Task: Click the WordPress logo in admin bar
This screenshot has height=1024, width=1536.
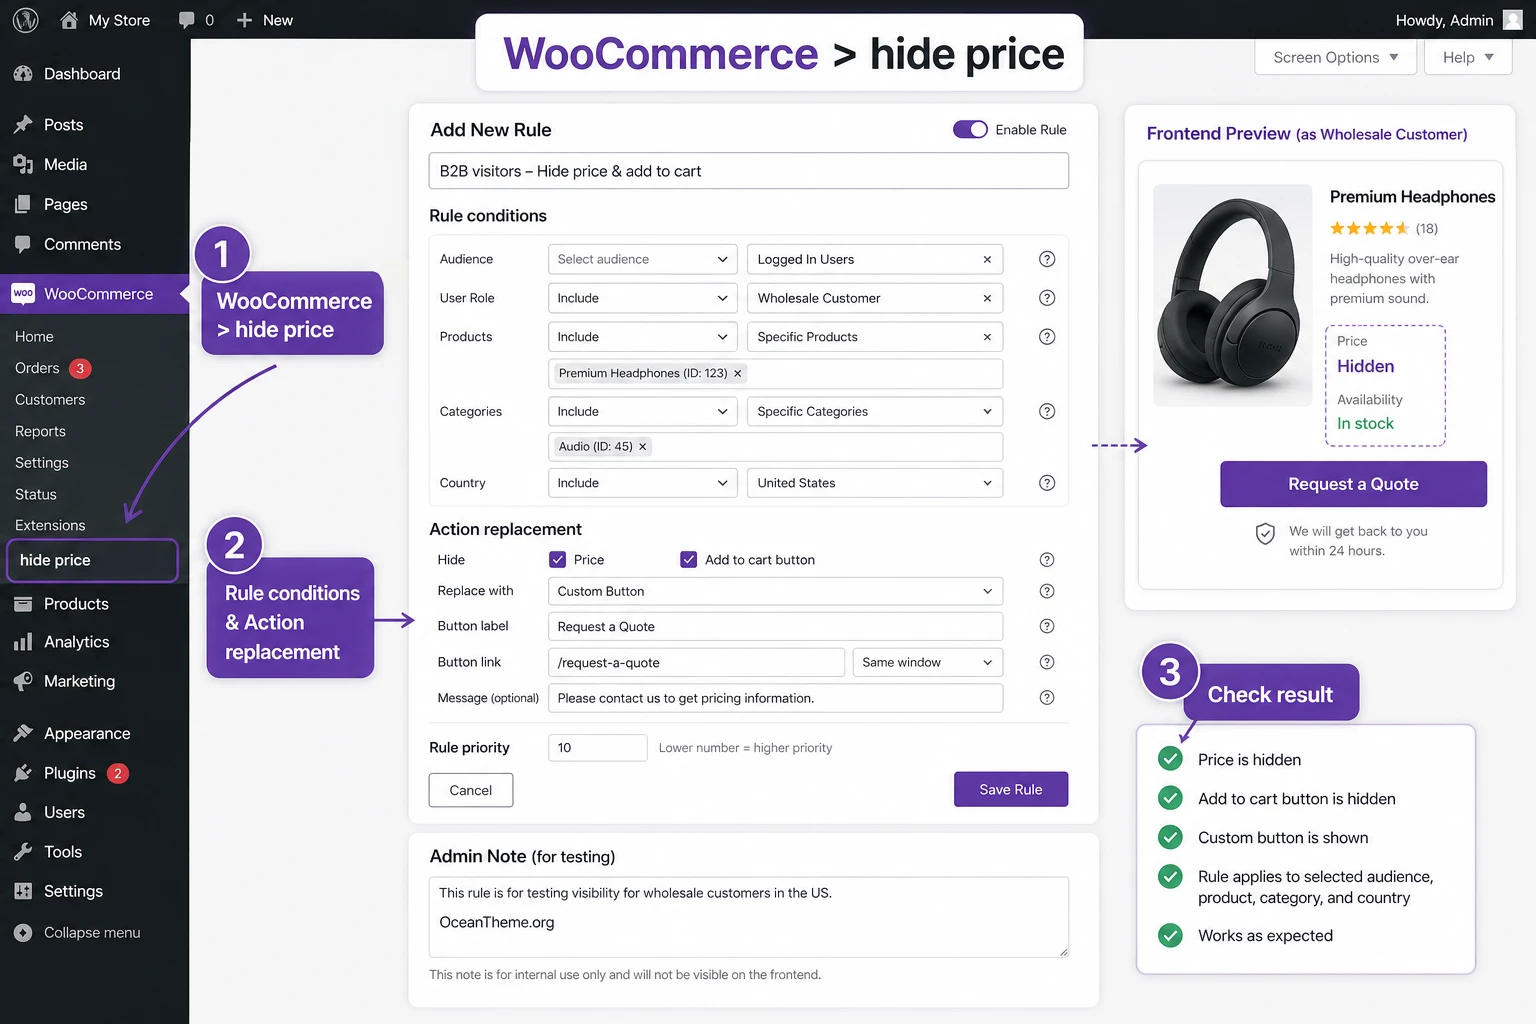Action: point(25,20)
